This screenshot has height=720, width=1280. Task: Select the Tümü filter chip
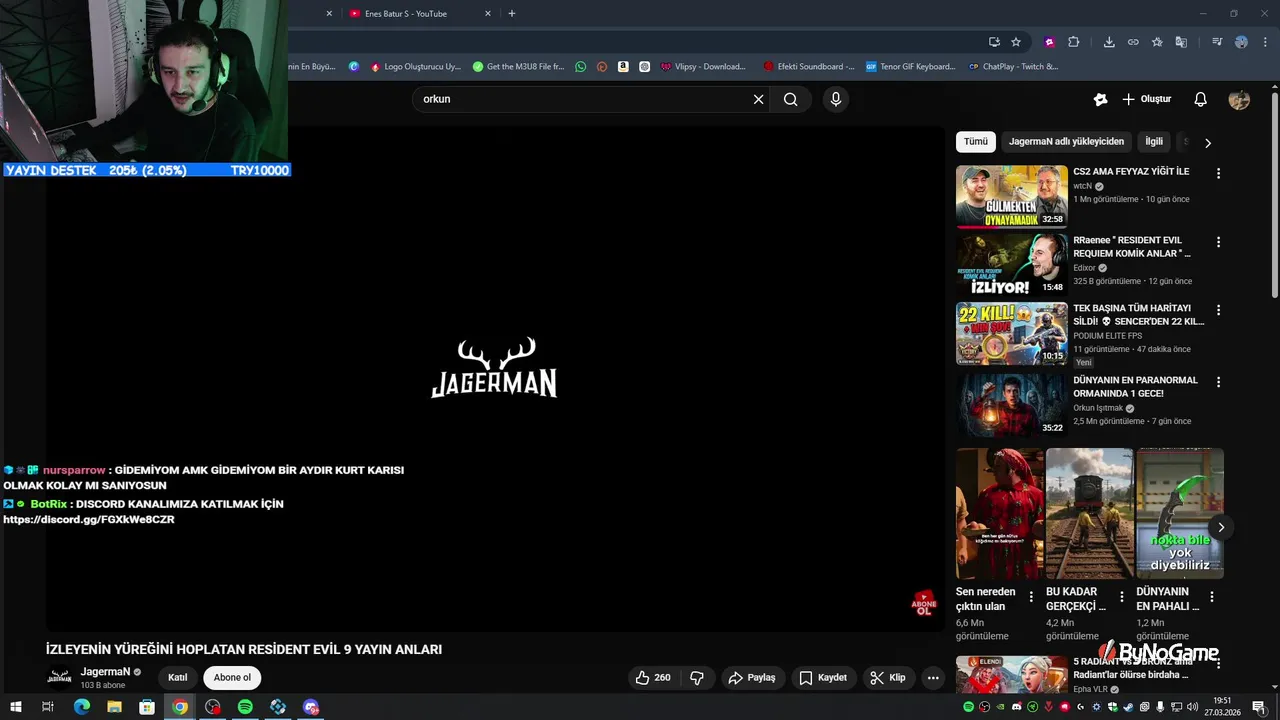point(975,142)
